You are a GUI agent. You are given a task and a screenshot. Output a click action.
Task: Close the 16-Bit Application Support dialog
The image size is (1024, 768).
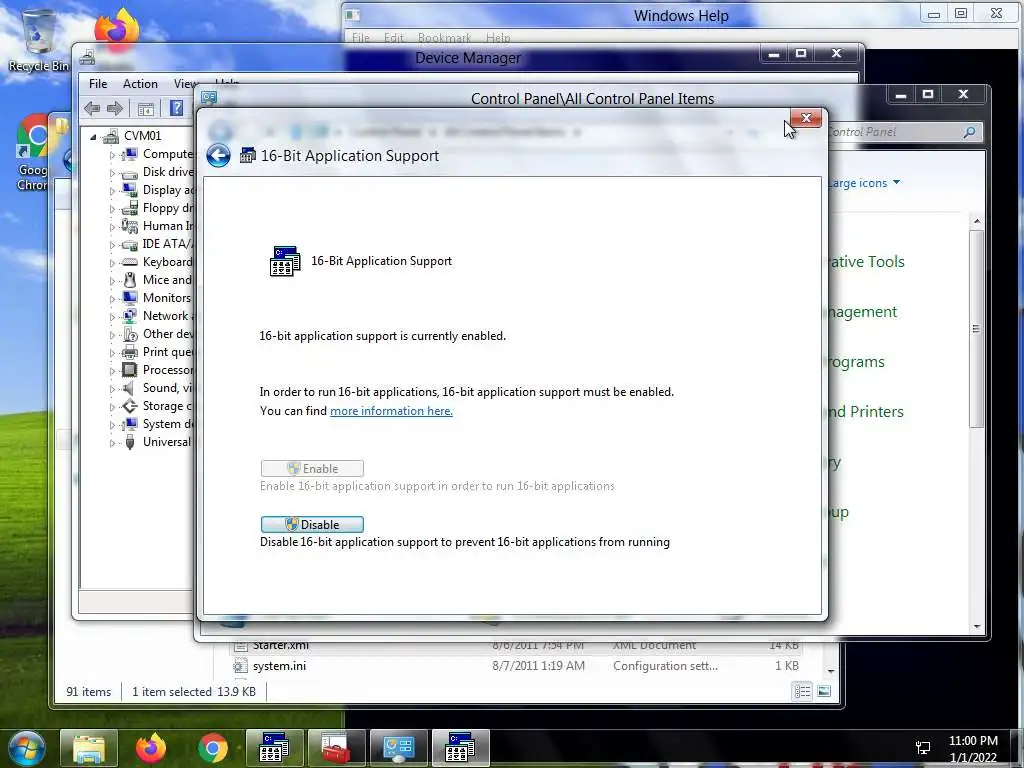[806, 118]
